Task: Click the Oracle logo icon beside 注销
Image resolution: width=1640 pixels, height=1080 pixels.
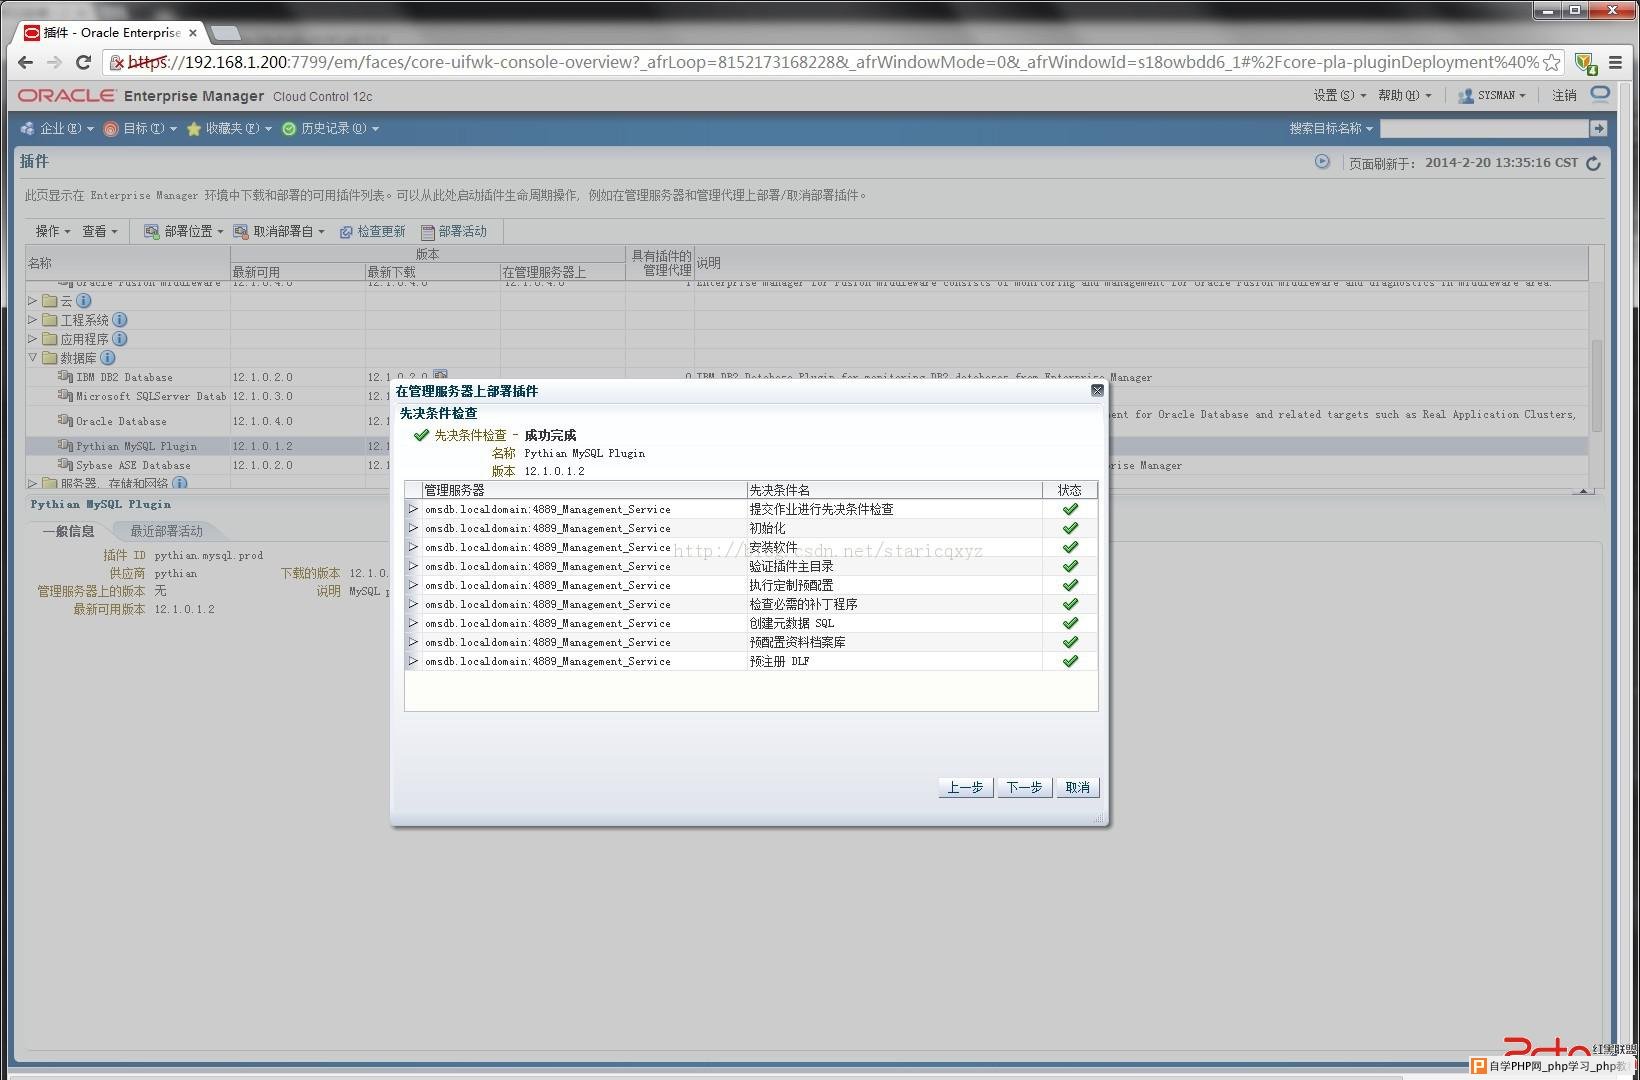Action: 1600,94
